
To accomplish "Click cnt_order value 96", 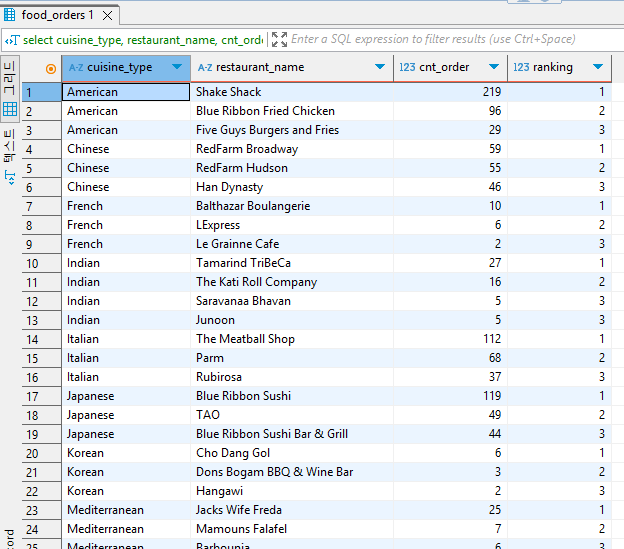I will (x=450, y=111).
